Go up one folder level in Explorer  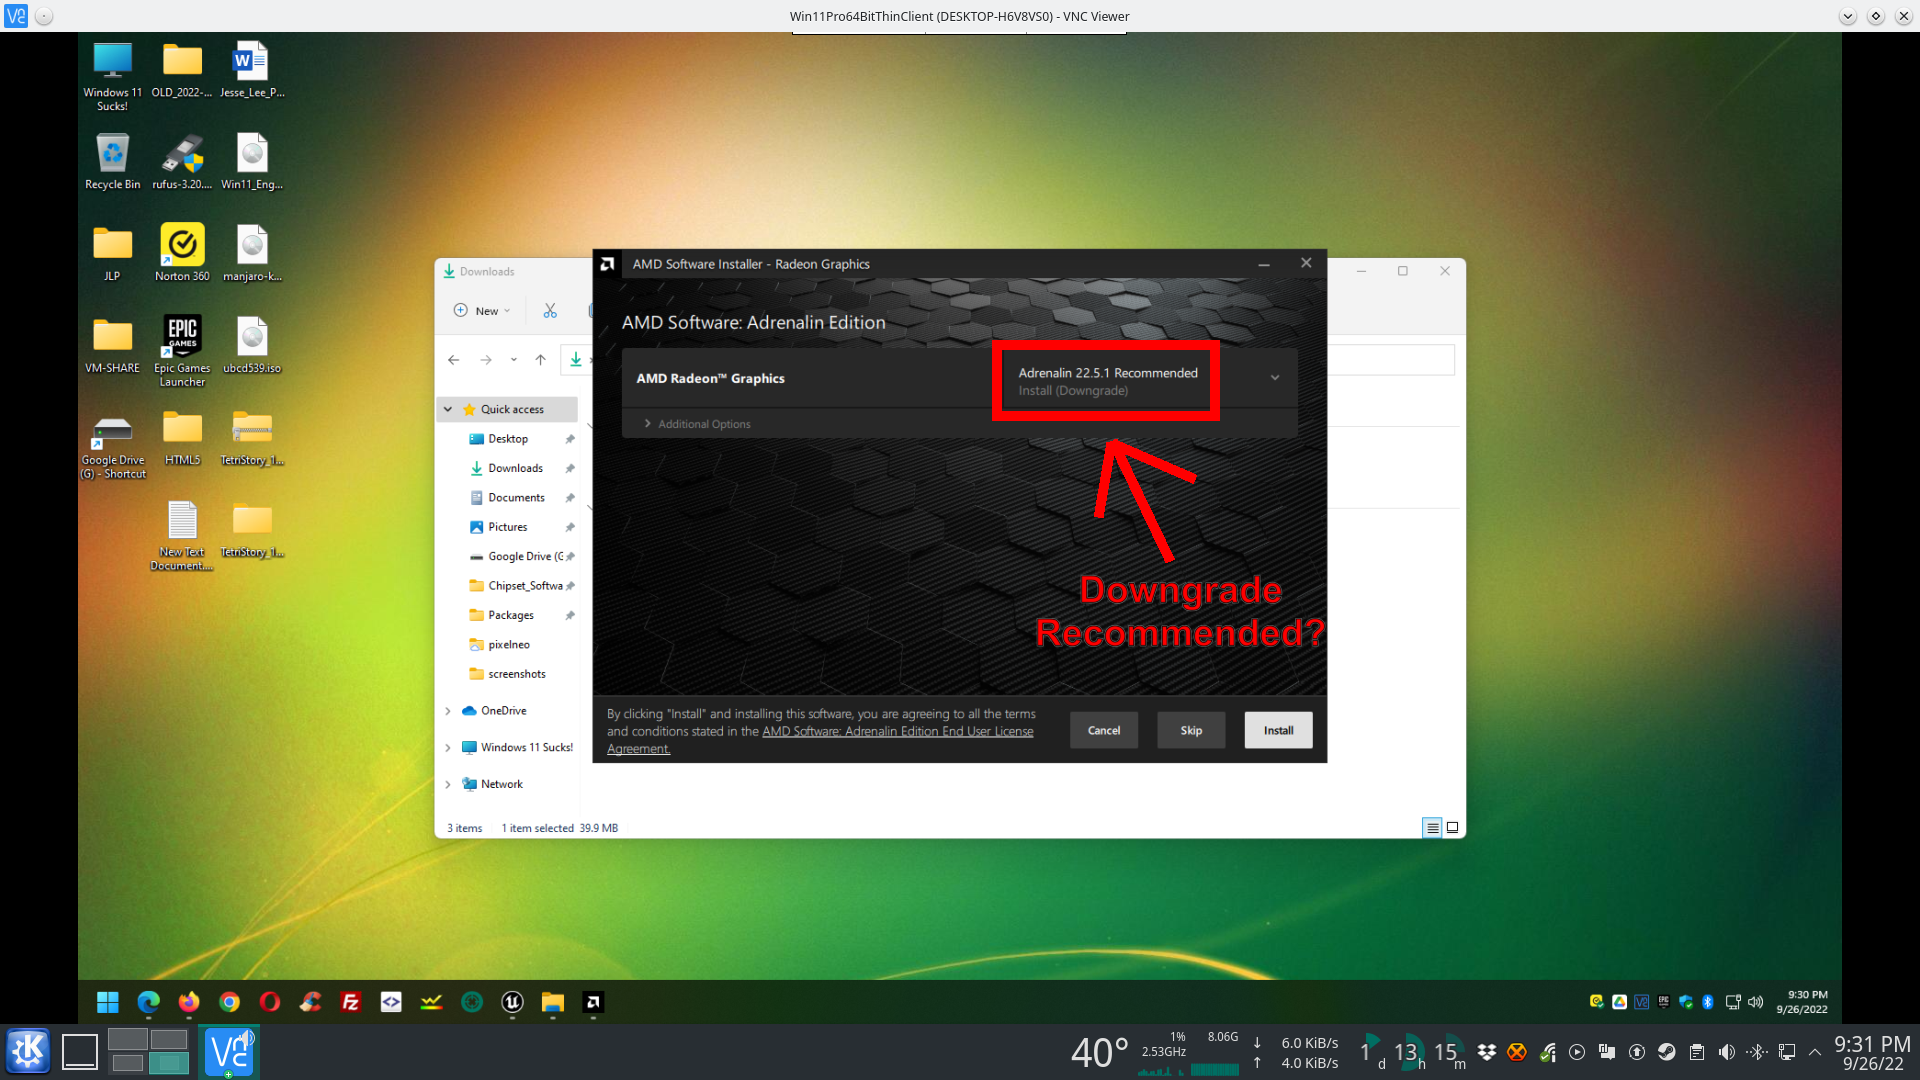pos(540,360)
